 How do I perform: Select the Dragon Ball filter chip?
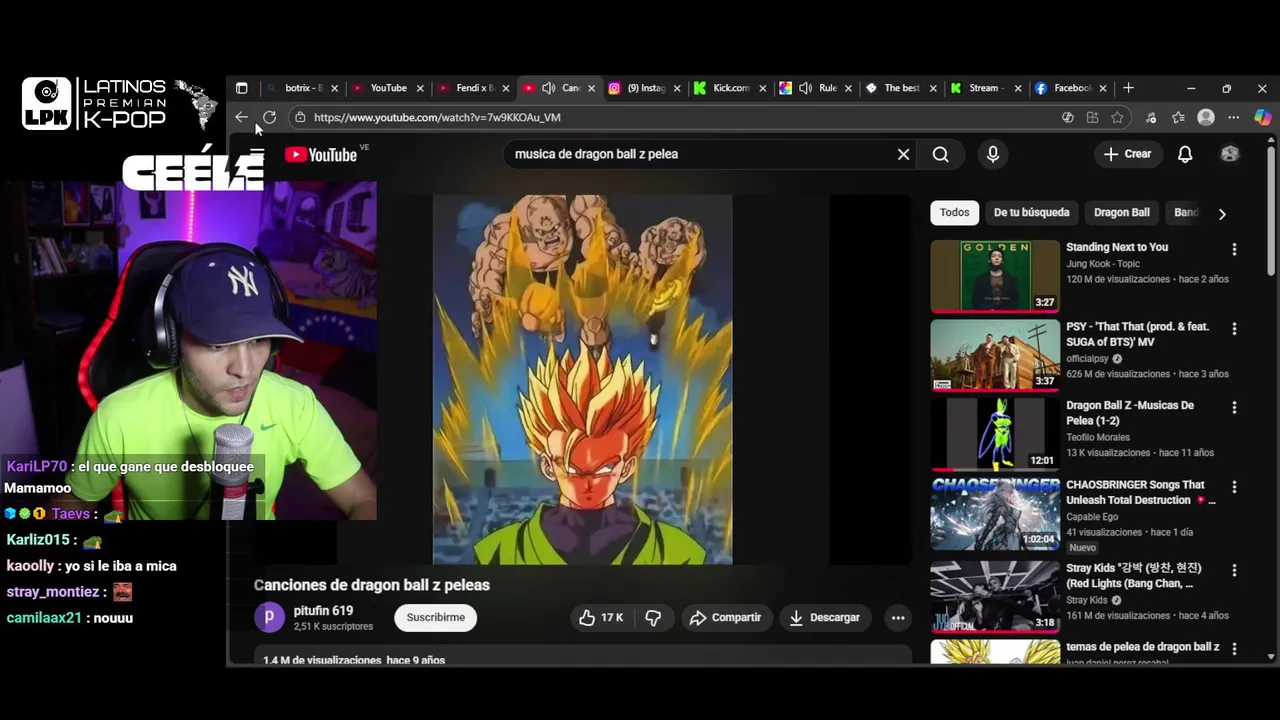(x=1122, y=212)
